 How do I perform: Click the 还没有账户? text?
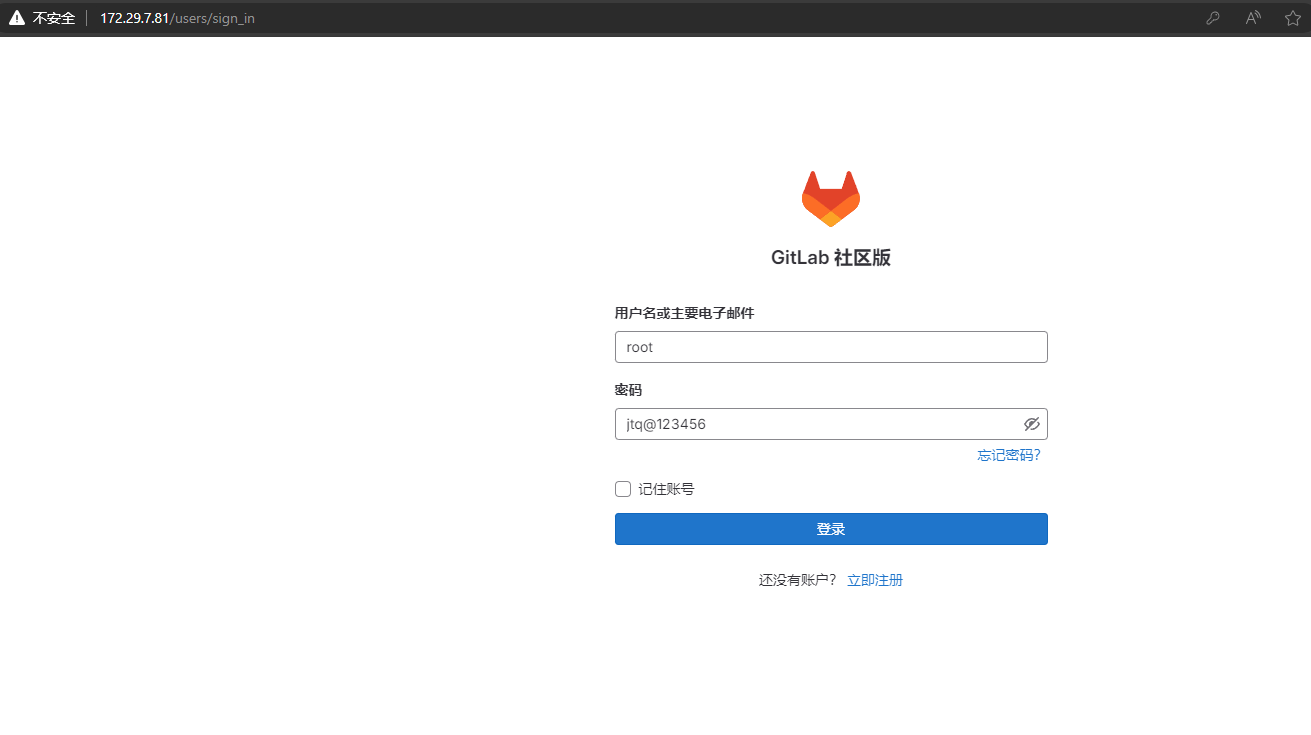coord(797,580)
